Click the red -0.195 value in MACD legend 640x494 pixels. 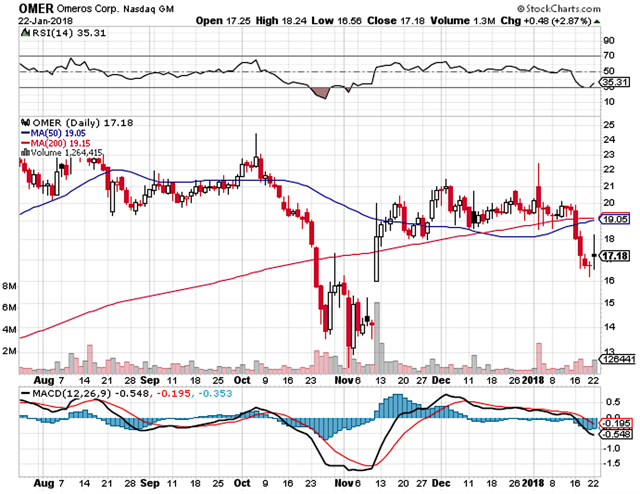(x=172, y=394)
